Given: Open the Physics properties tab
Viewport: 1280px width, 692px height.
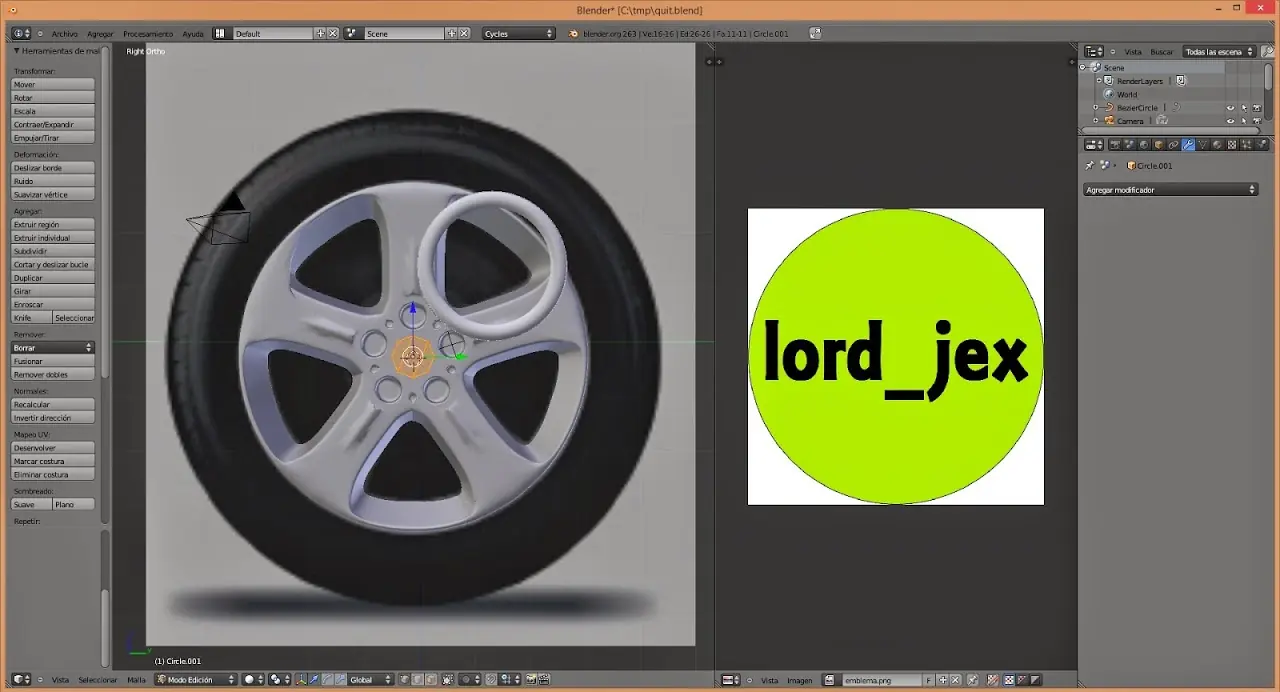Looking at the screenshot, I should [1261, 144].
